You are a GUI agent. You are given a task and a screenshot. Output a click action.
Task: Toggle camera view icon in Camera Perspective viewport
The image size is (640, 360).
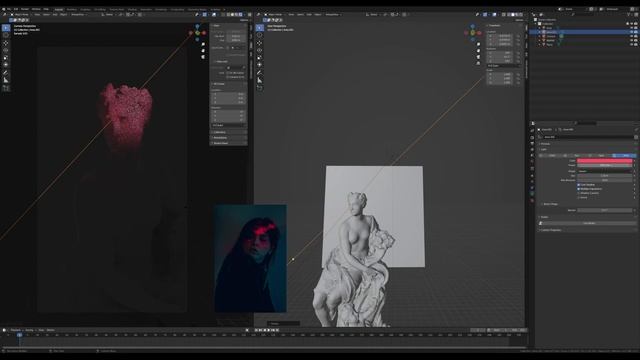coord(203,57)
